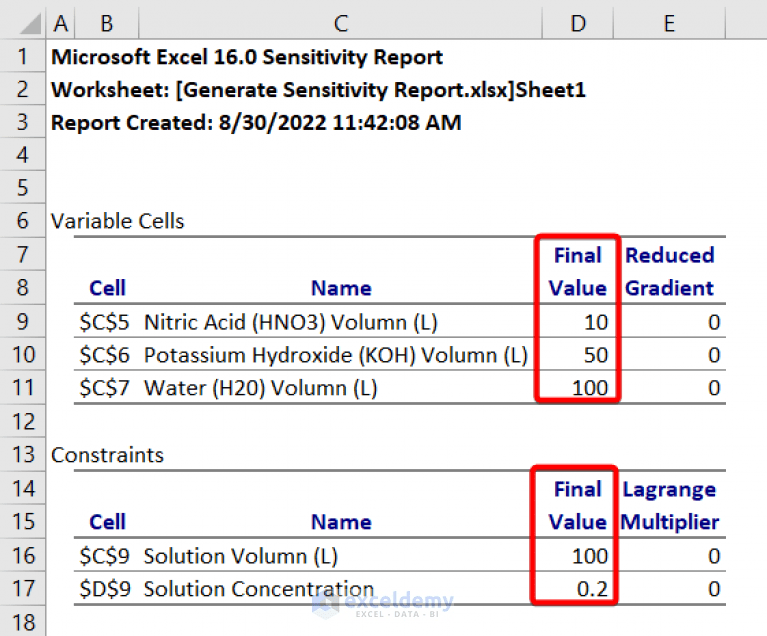
Task: Click final value '100' for Solution Volumn
Action: coord(590,556)
